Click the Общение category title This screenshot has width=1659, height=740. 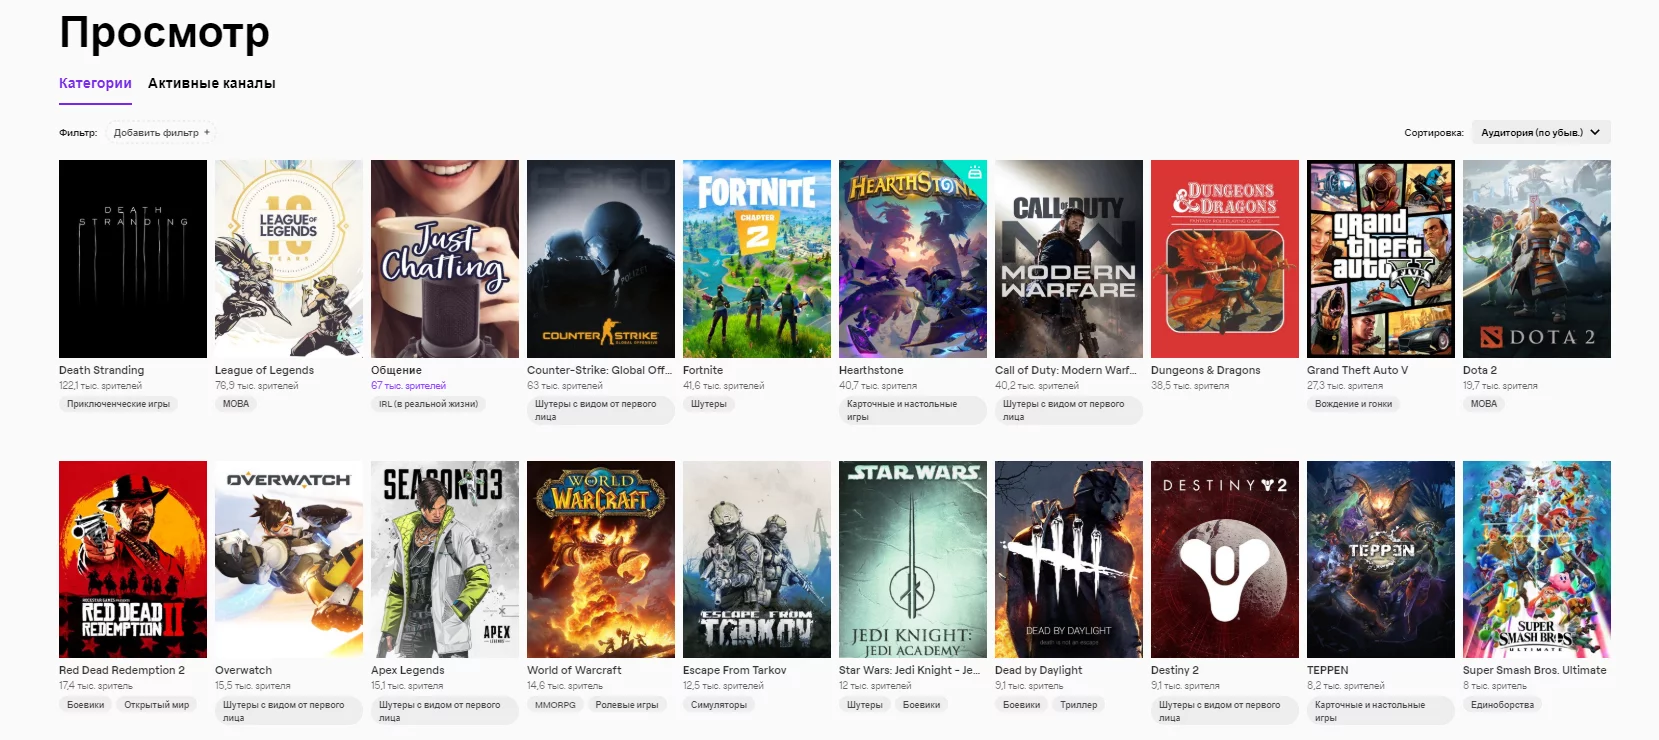coord(396,370)
